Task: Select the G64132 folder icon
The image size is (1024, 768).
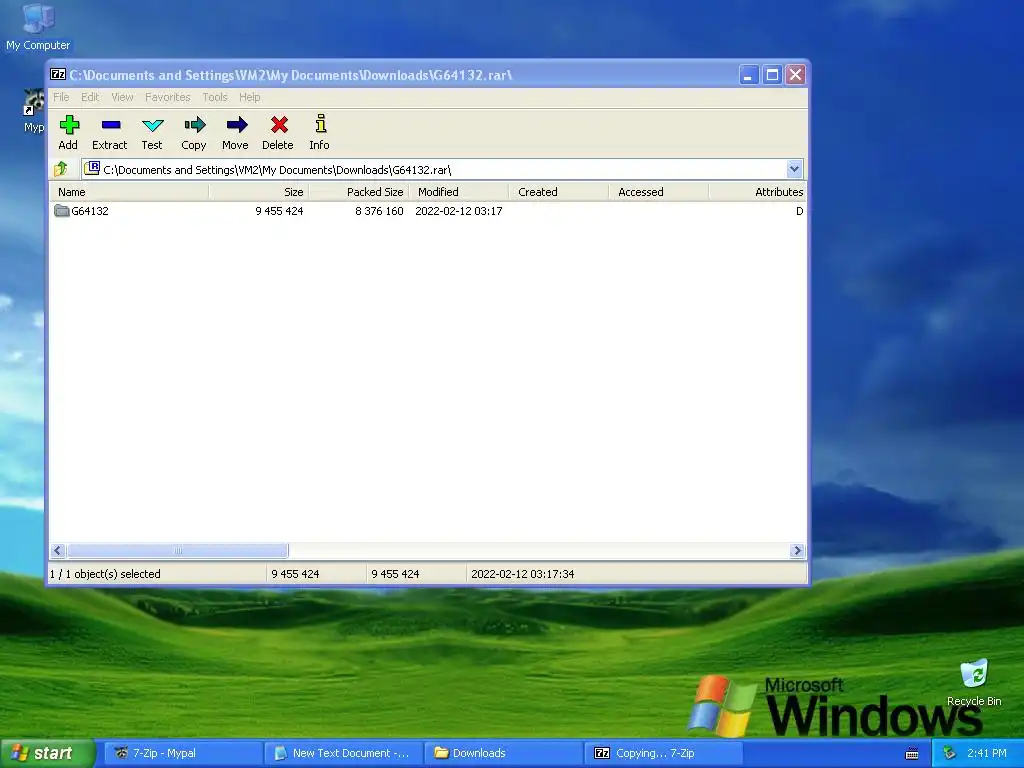Action: (61, 210)
